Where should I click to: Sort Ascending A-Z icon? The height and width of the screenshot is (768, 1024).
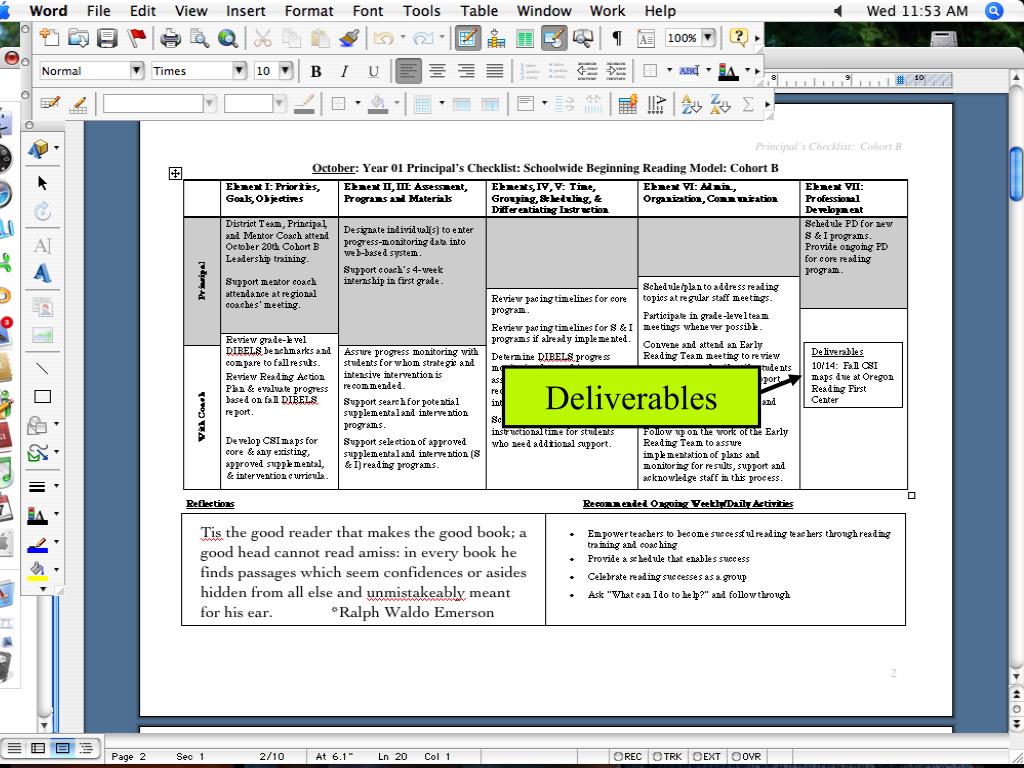[690, 104]
